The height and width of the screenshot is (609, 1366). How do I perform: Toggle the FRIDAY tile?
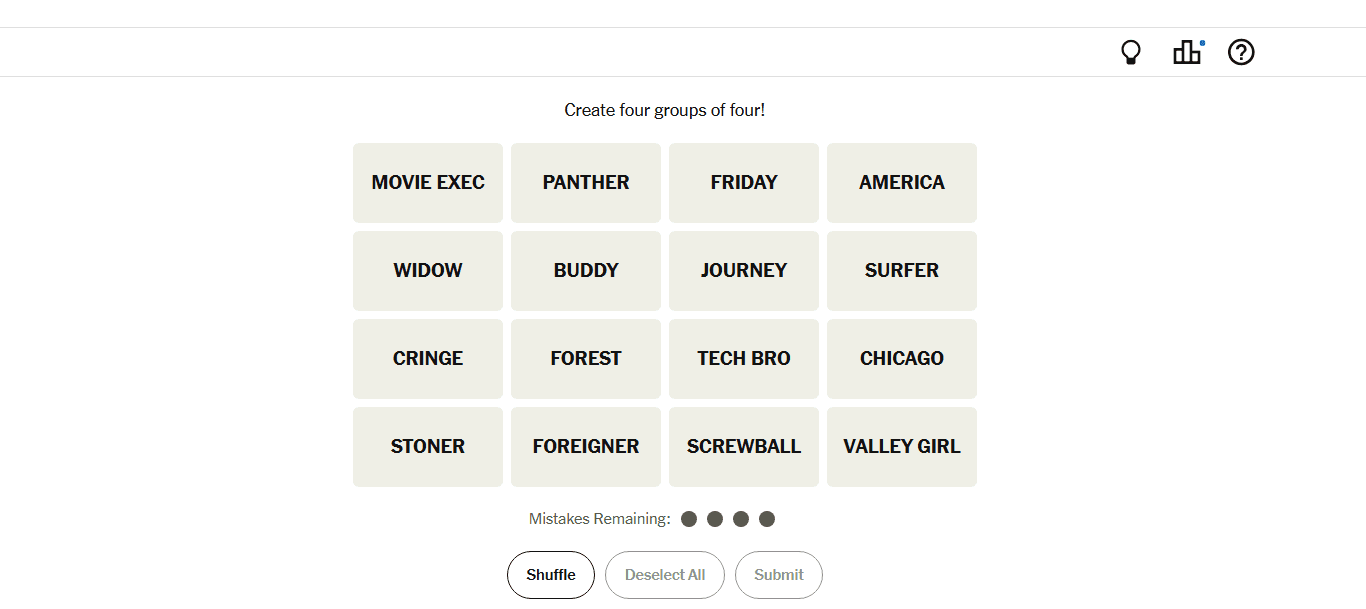(x=744, y=183)
